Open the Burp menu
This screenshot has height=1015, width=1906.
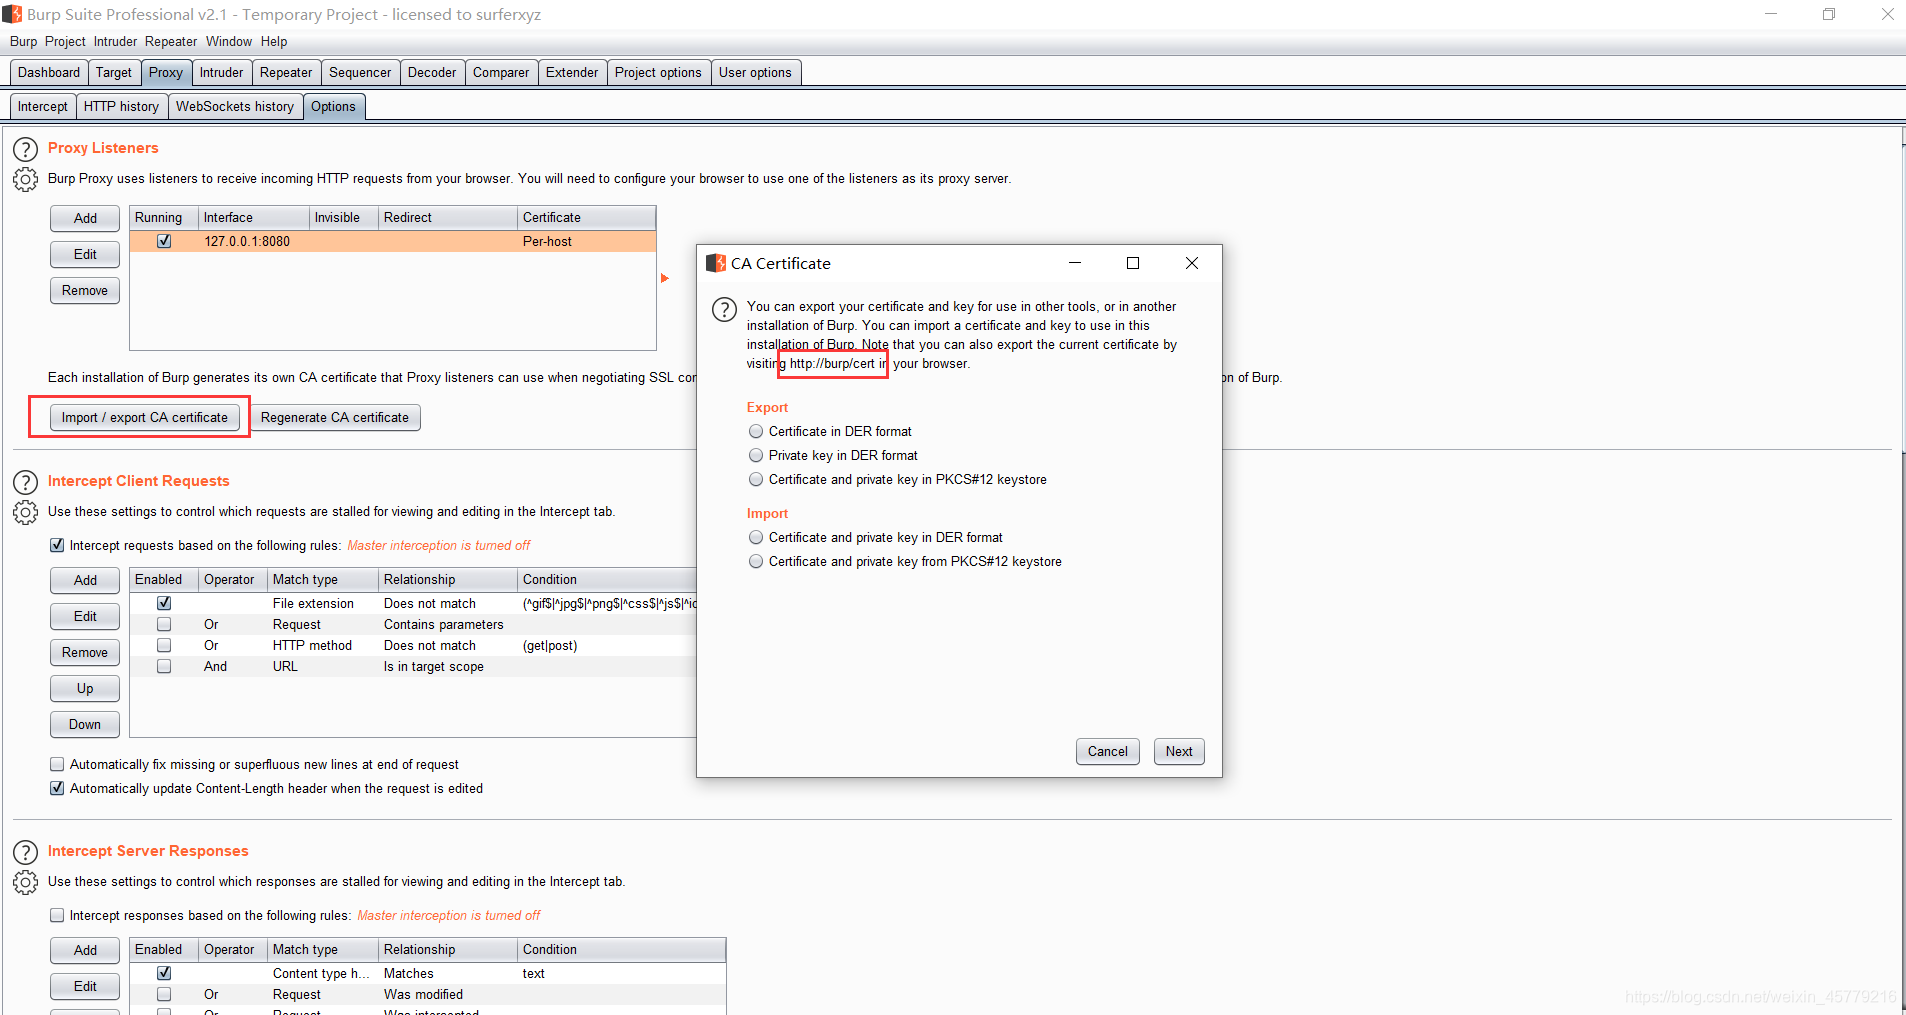[23, 41]
